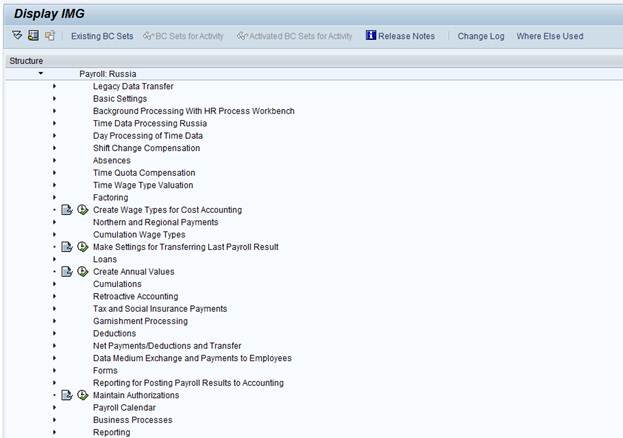Click the third toolbar icon before Existing BC Sets

click(49, 35)
